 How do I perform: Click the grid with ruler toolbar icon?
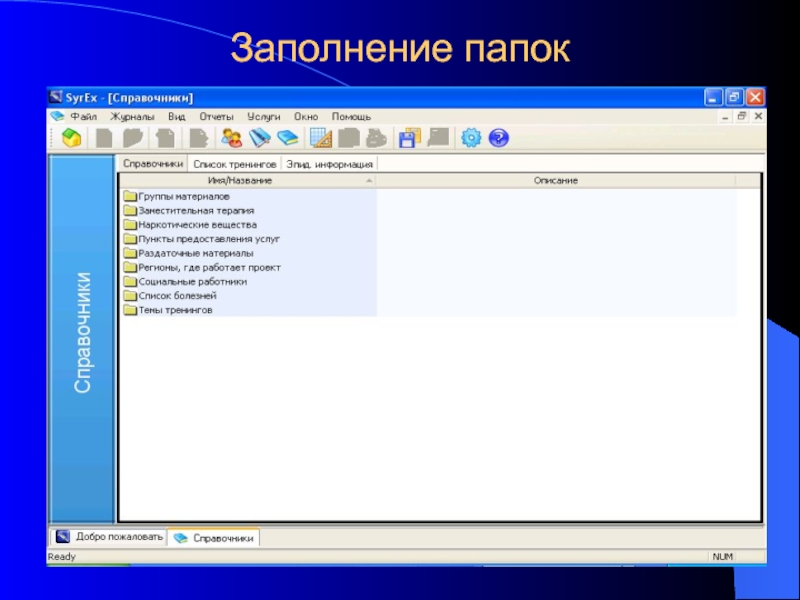320,138
